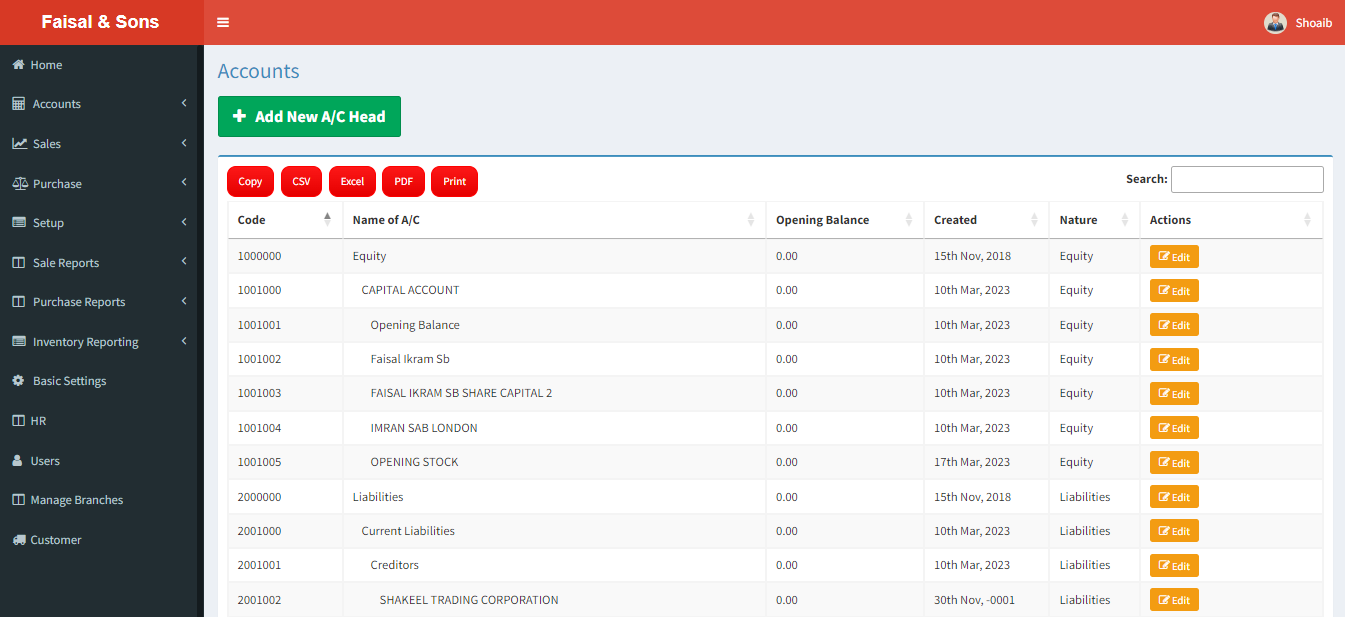Edit the Faisal Ikram Sb account
Image resolution: width=1364 pixels, height=642 pixels.
[1174, 359]
